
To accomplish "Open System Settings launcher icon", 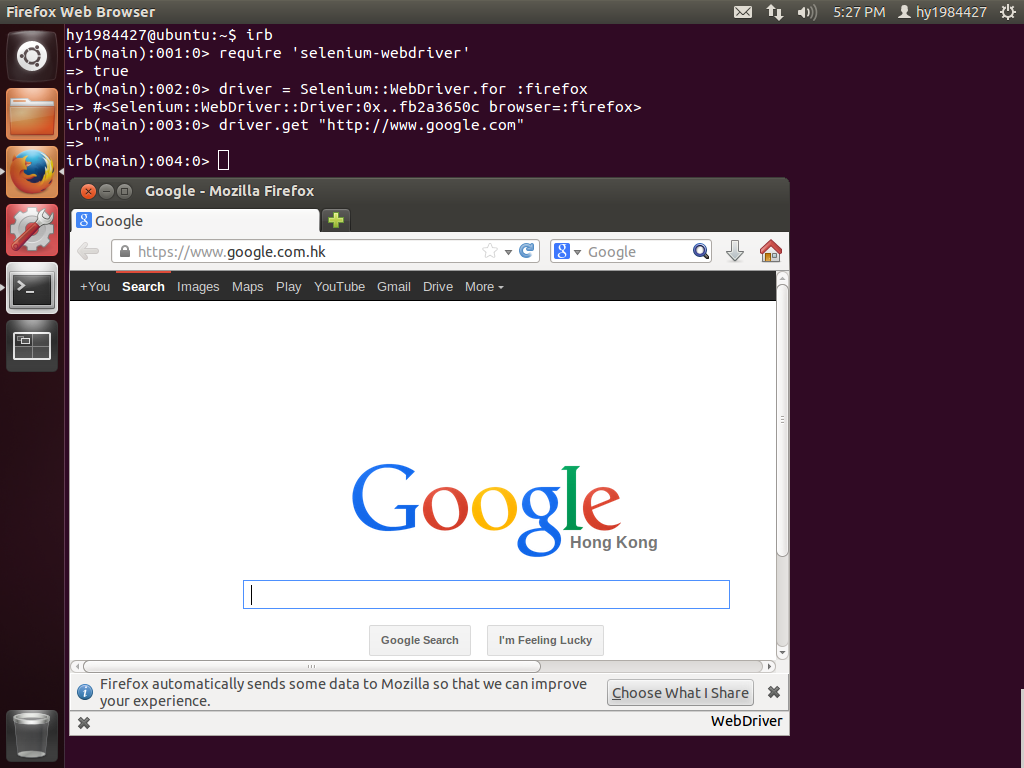I will pyautogui.click(x=31, y=230).
